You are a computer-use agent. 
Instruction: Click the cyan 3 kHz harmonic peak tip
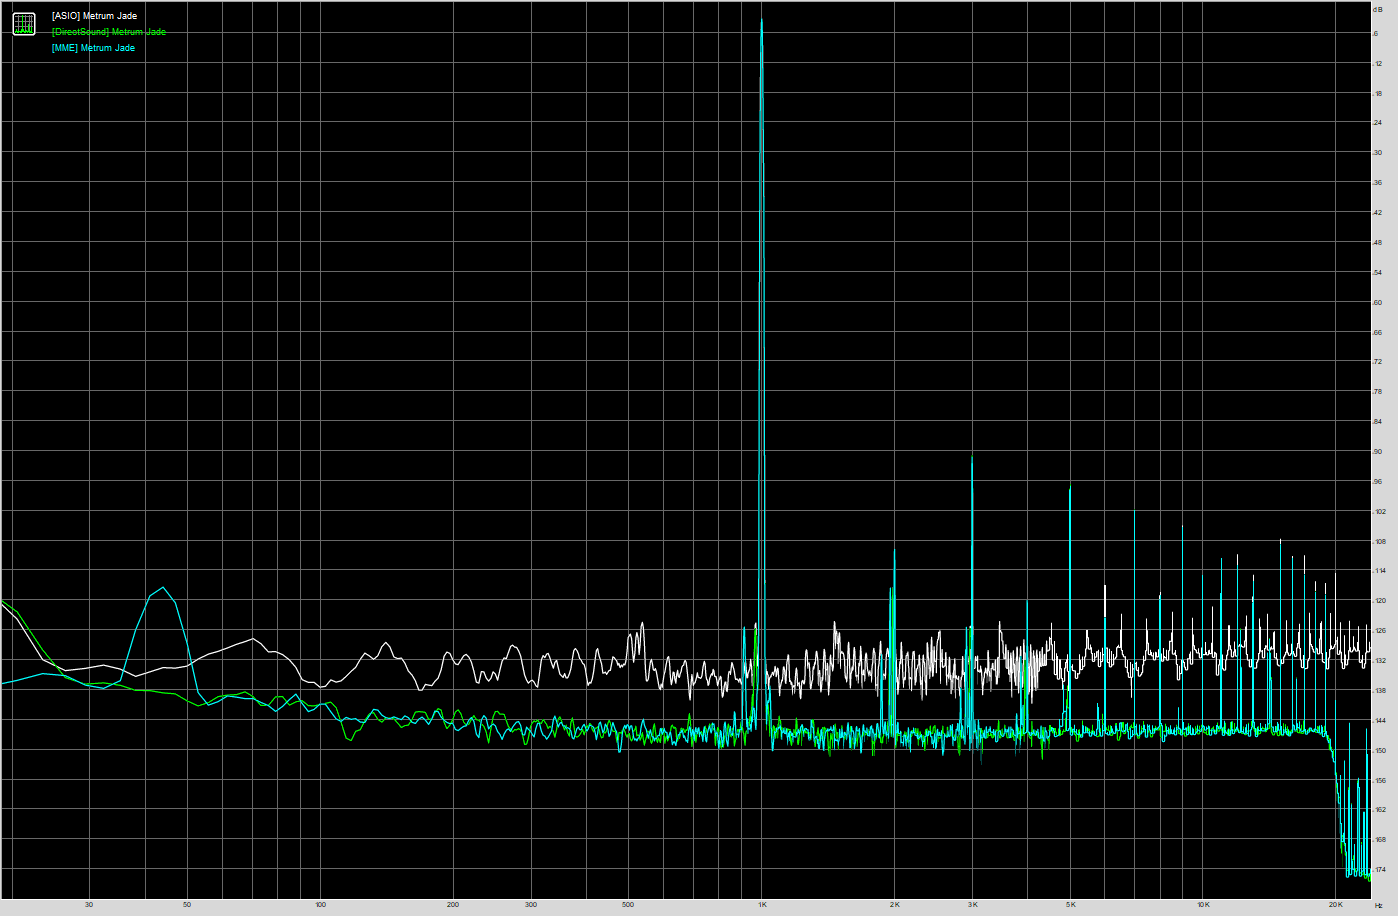coord(972,457)
